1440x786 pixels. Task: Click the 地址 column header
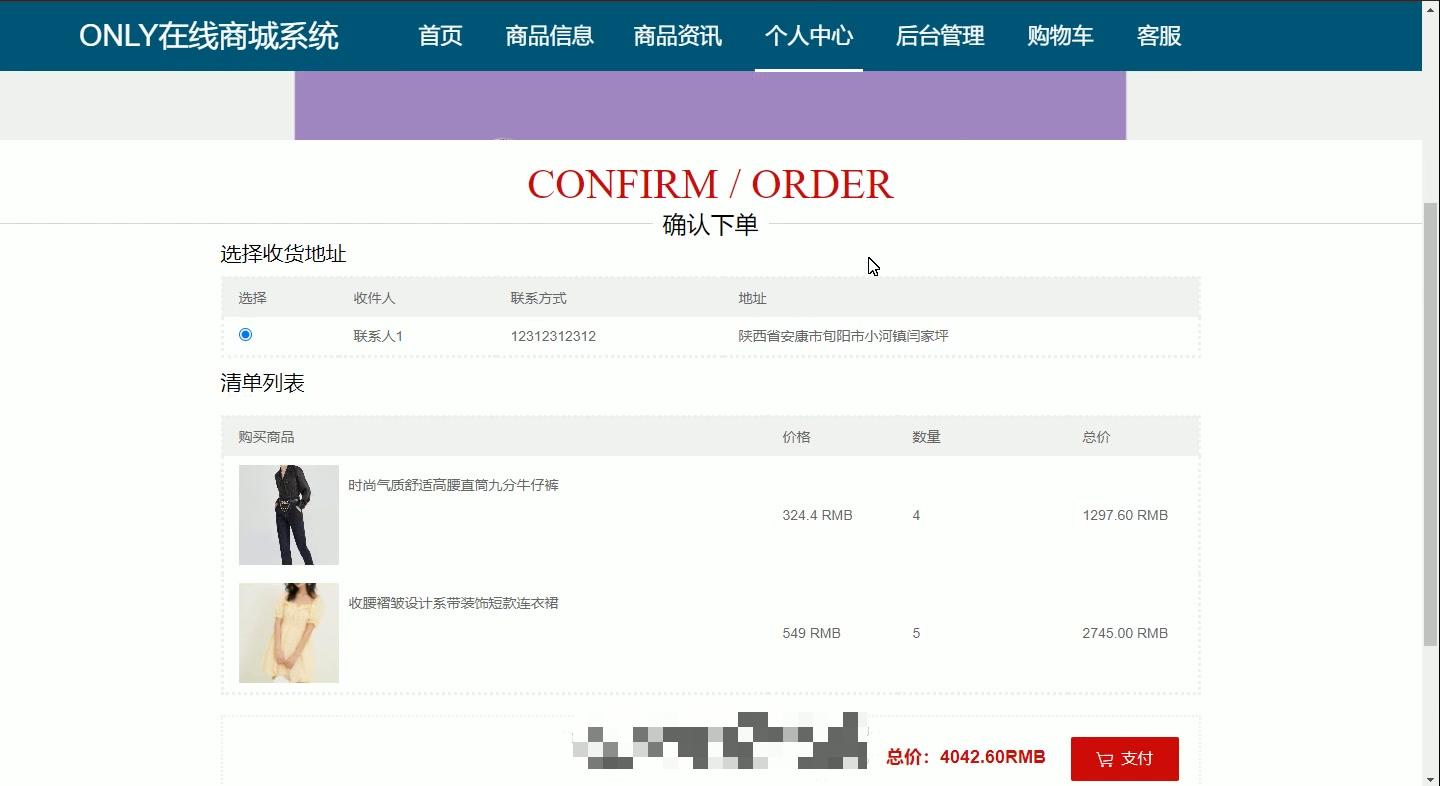click(x=752, y=298)
